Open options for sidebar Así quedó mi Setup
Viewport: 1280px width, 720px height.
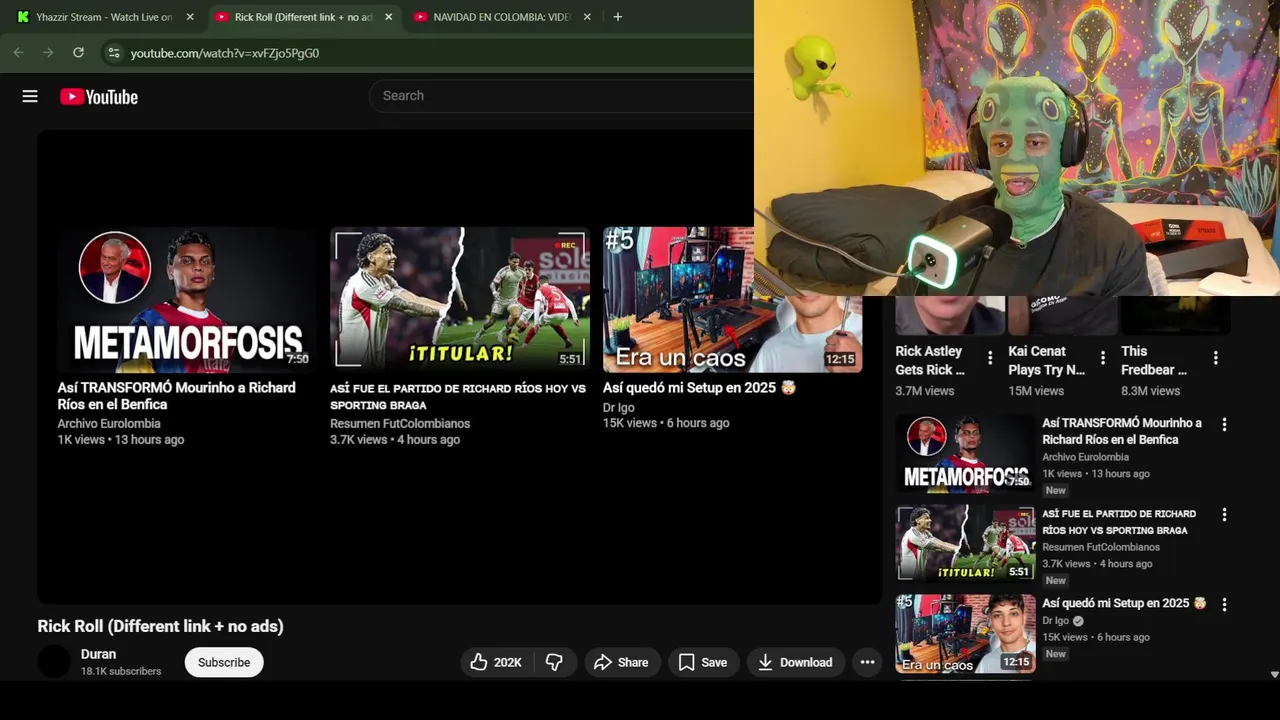1224,604
